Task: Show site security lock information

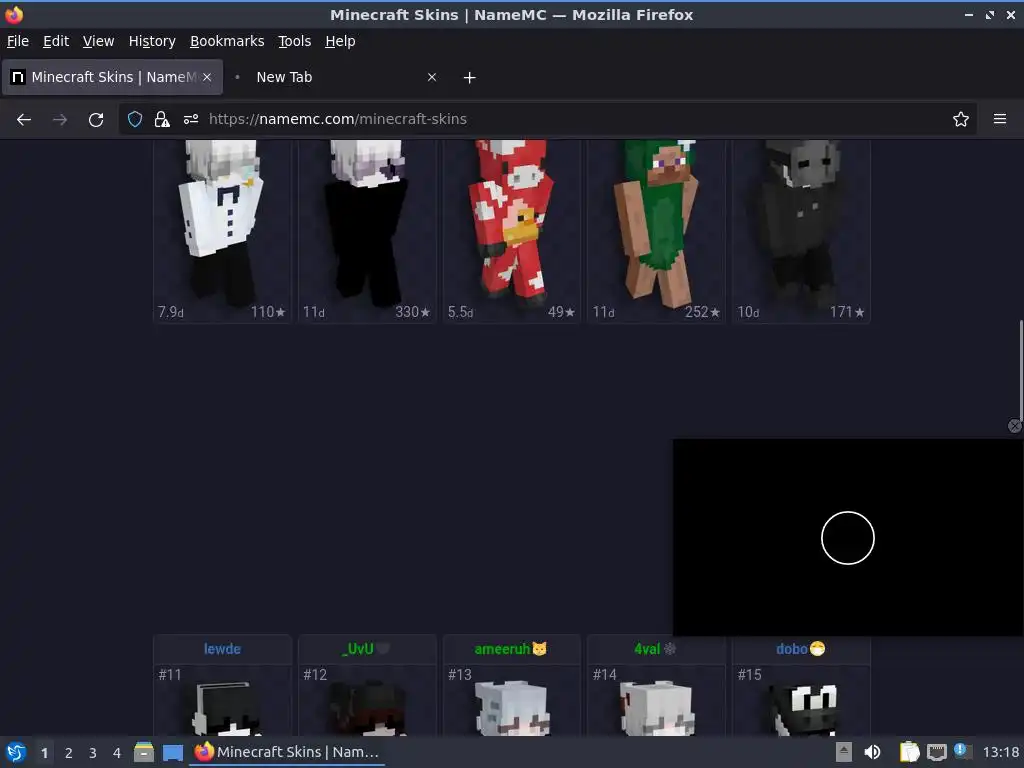Action: pos(162,119)
